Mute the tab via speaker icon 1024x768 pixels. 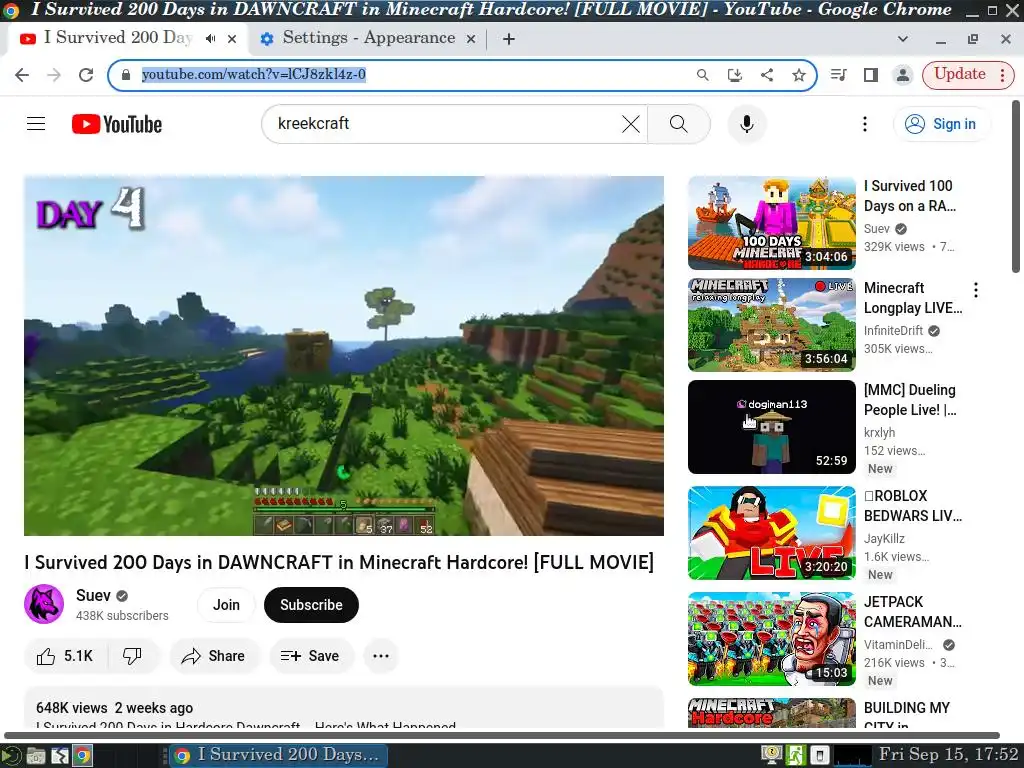(x=210, y=39)
